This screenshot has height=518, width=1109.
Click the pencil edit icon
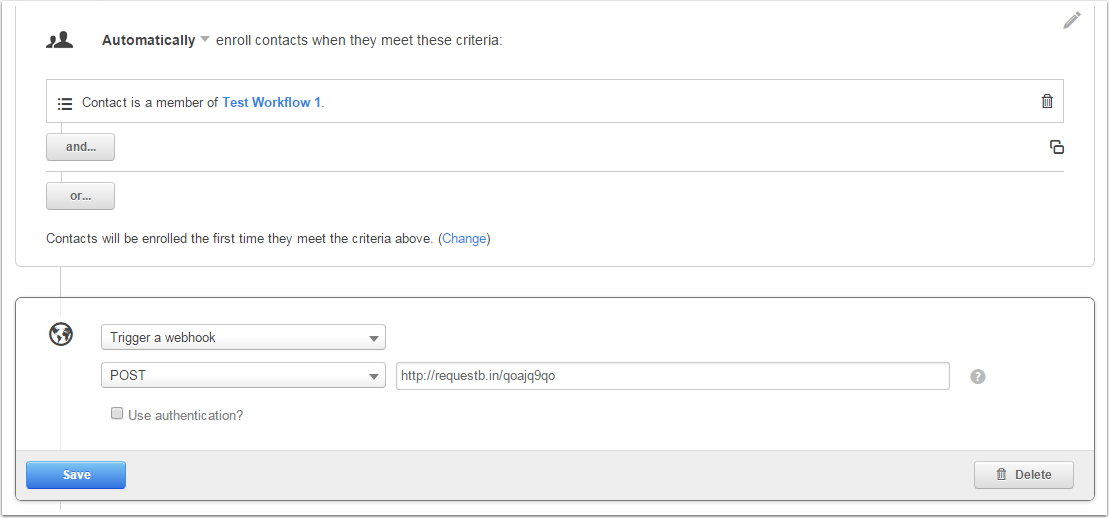coord(1072,20)
